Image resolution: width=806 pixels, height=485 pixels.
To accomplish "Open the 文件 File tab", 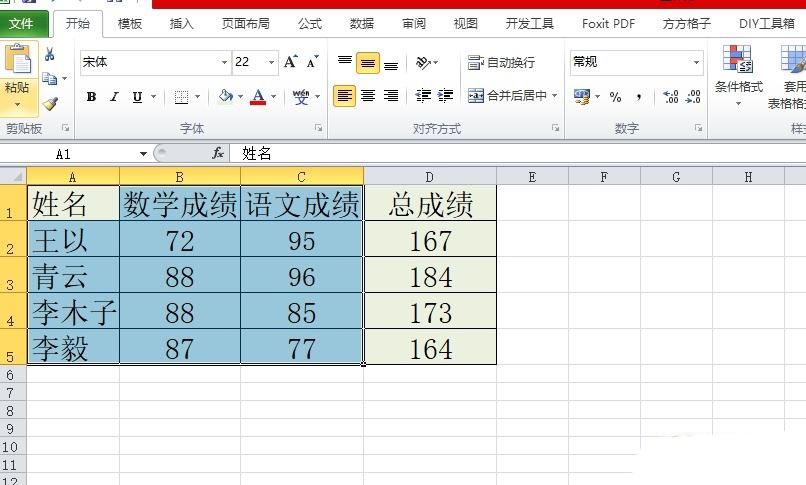I will click(22, 24).
